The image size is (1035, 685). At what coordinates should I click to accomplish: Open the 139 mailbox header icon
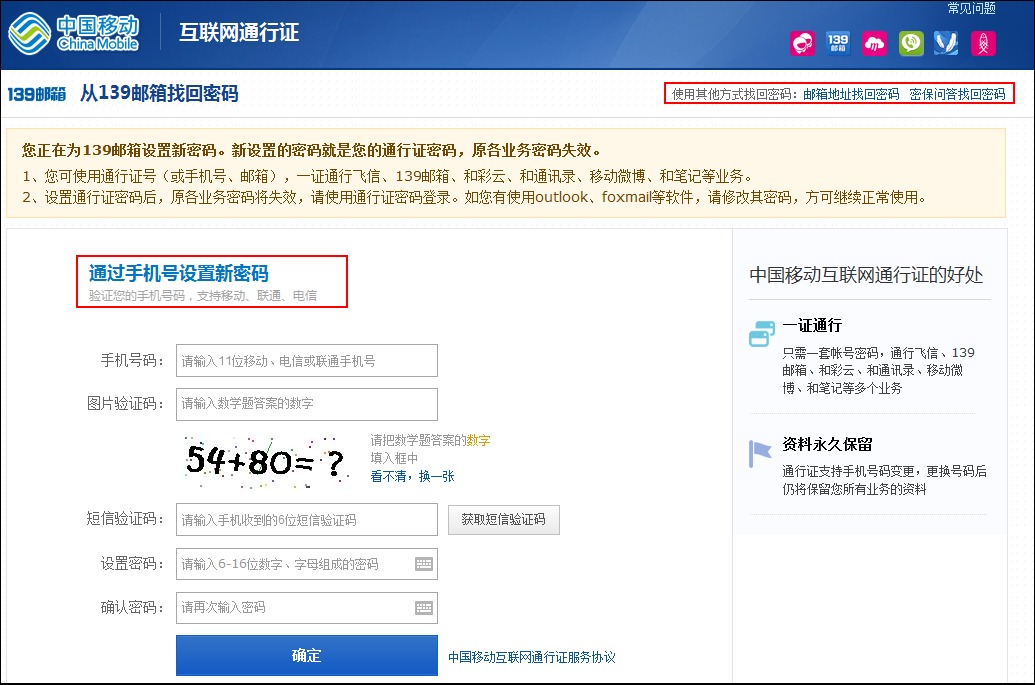838,44
